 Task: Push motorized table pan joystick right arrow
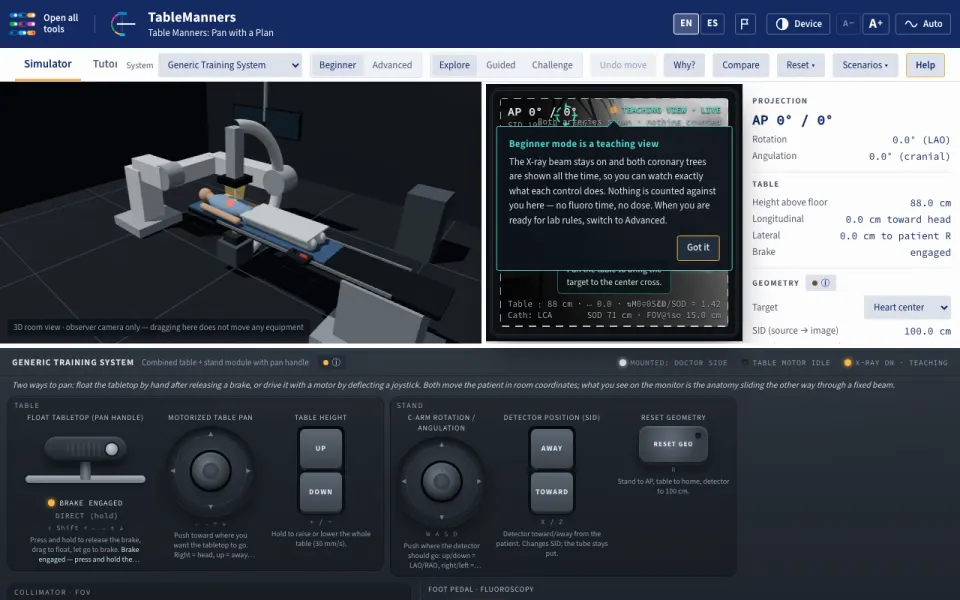click(x=248, y=471)
